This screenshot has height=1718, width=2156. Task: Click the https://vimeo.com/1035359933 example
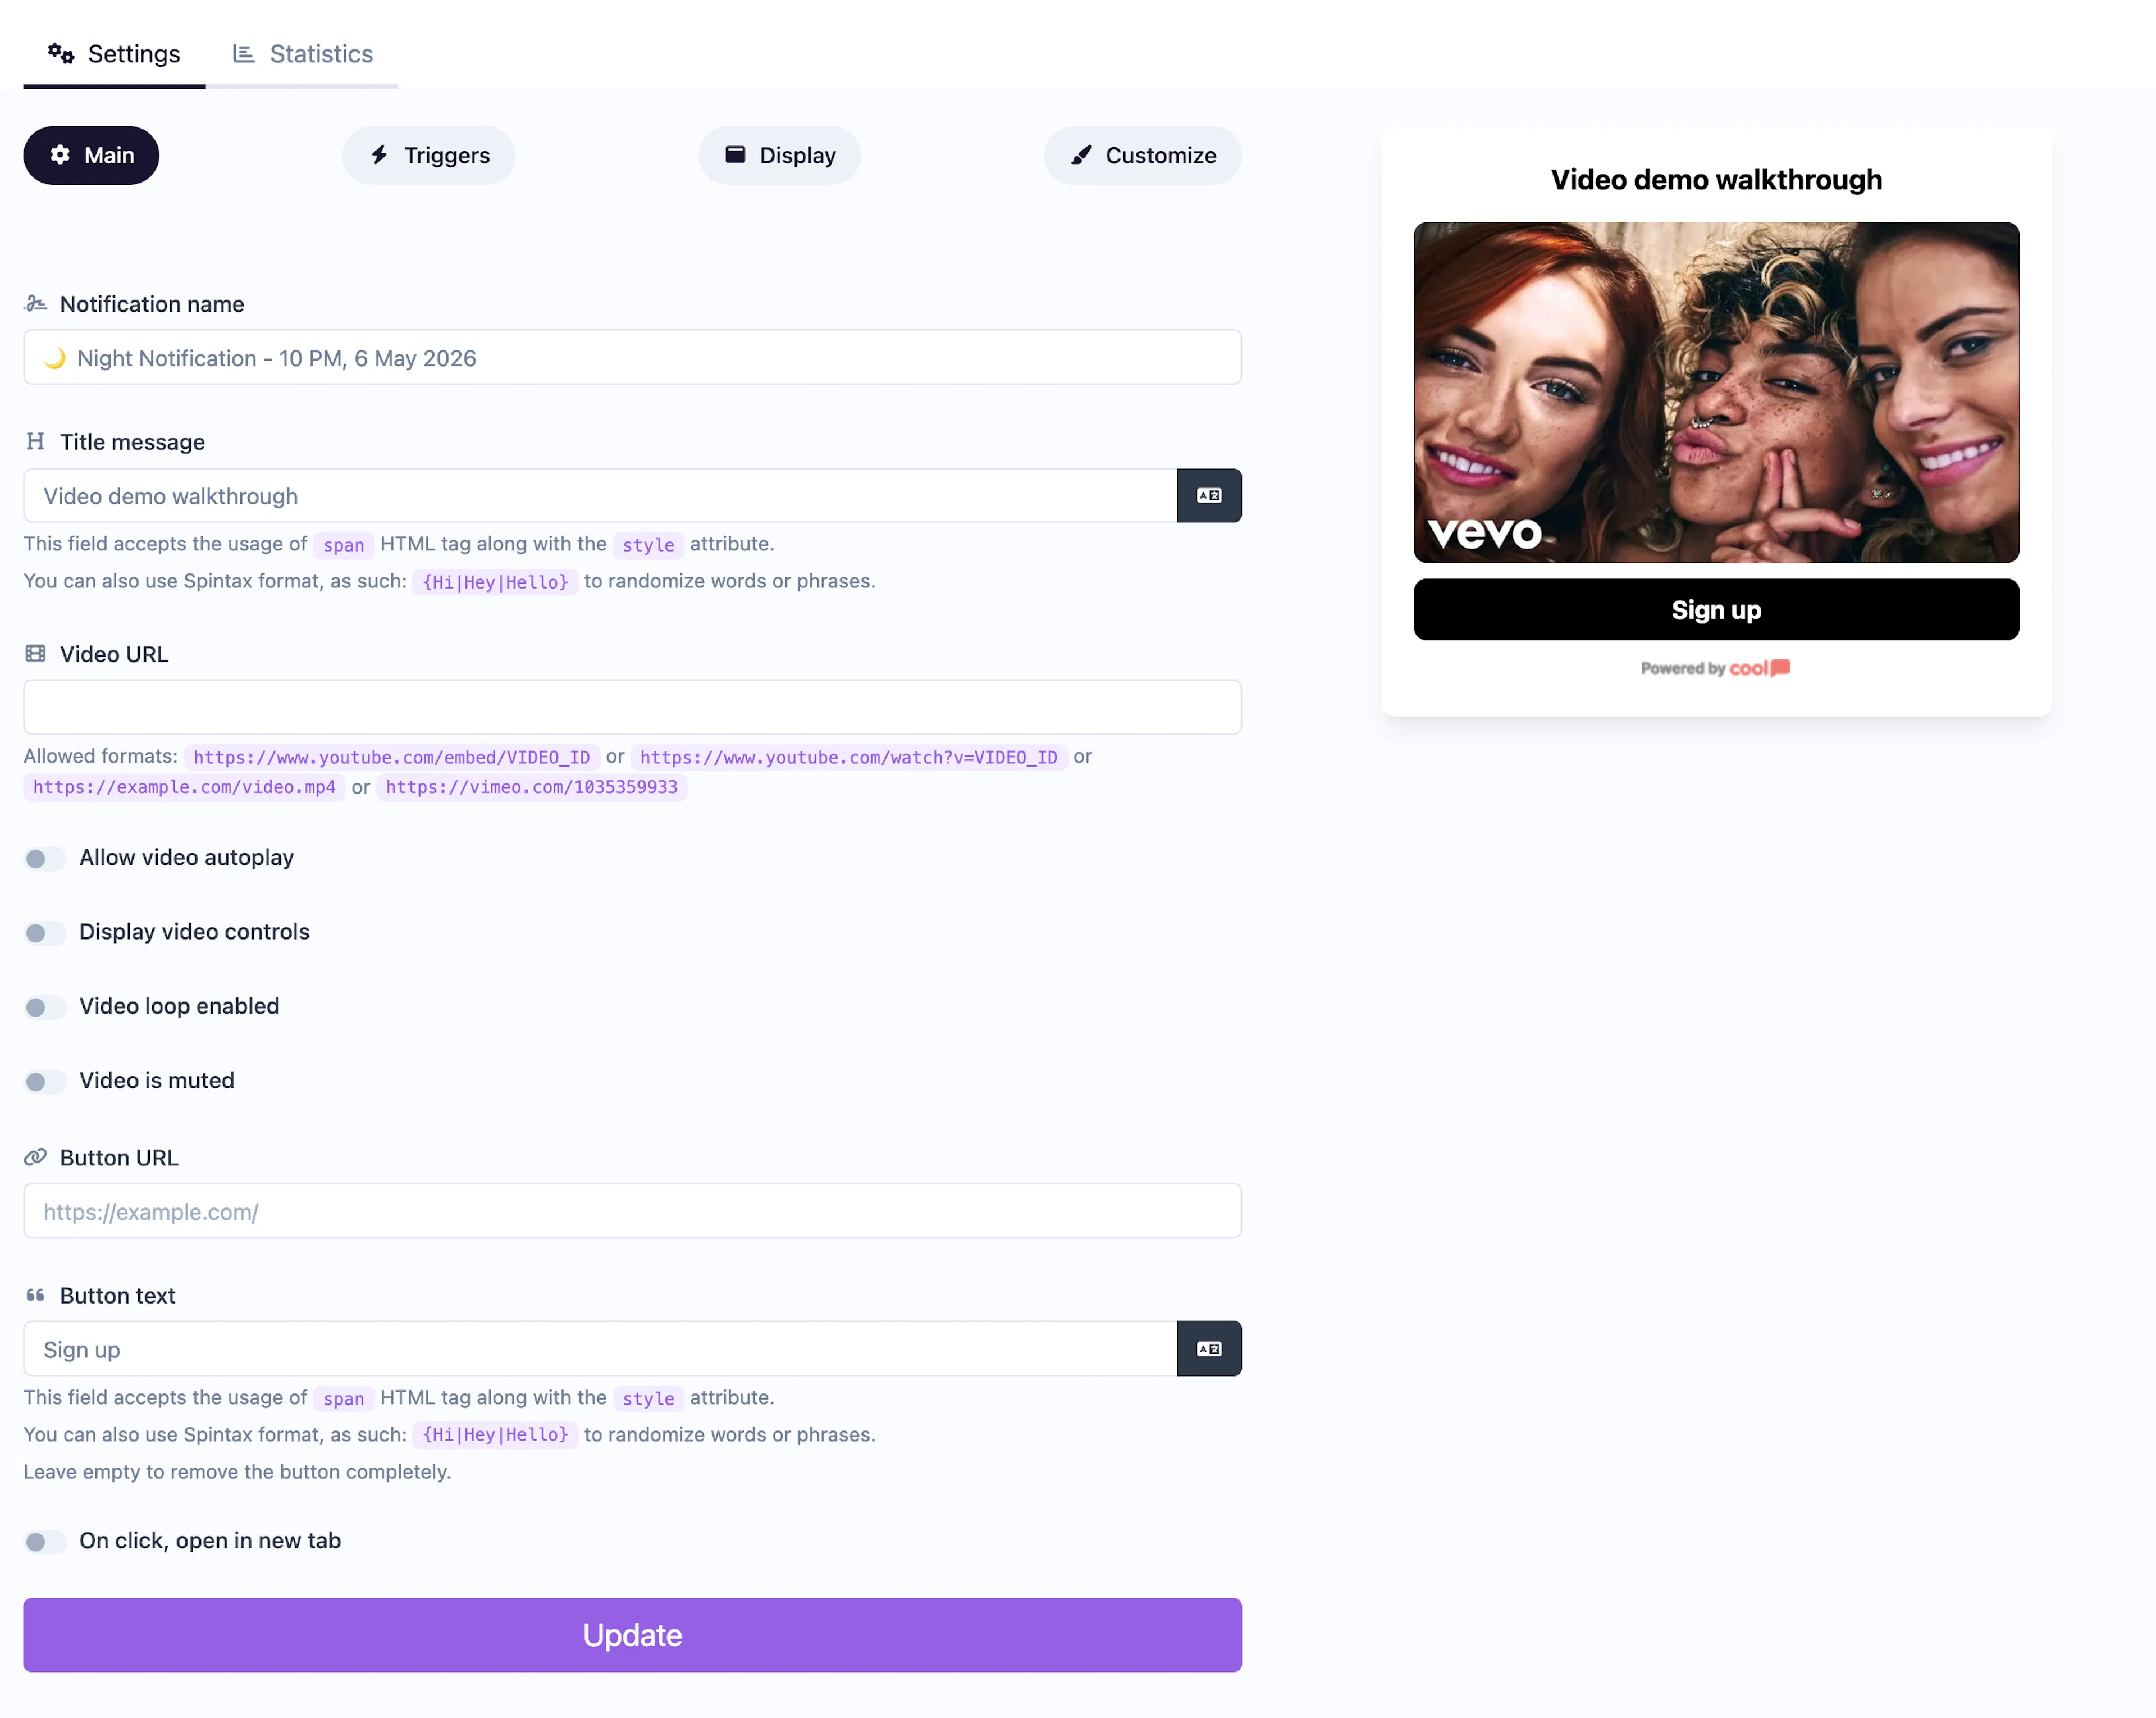pyautogui.click(x=532, y=787)
